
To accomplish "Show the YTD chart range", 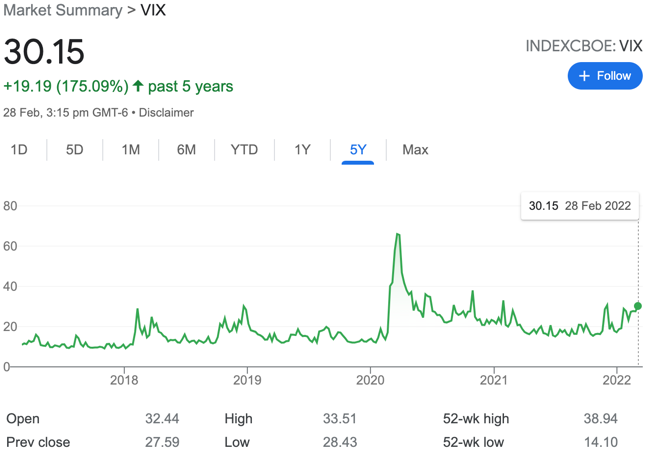I will pos(244,149).
